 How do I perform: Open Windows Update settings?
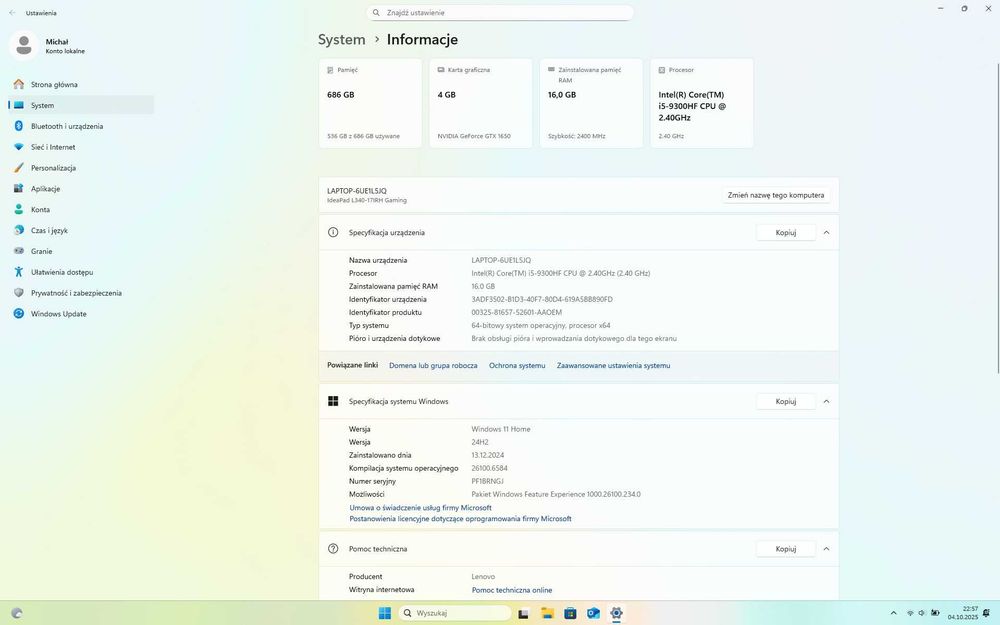[x=80, y=314]
